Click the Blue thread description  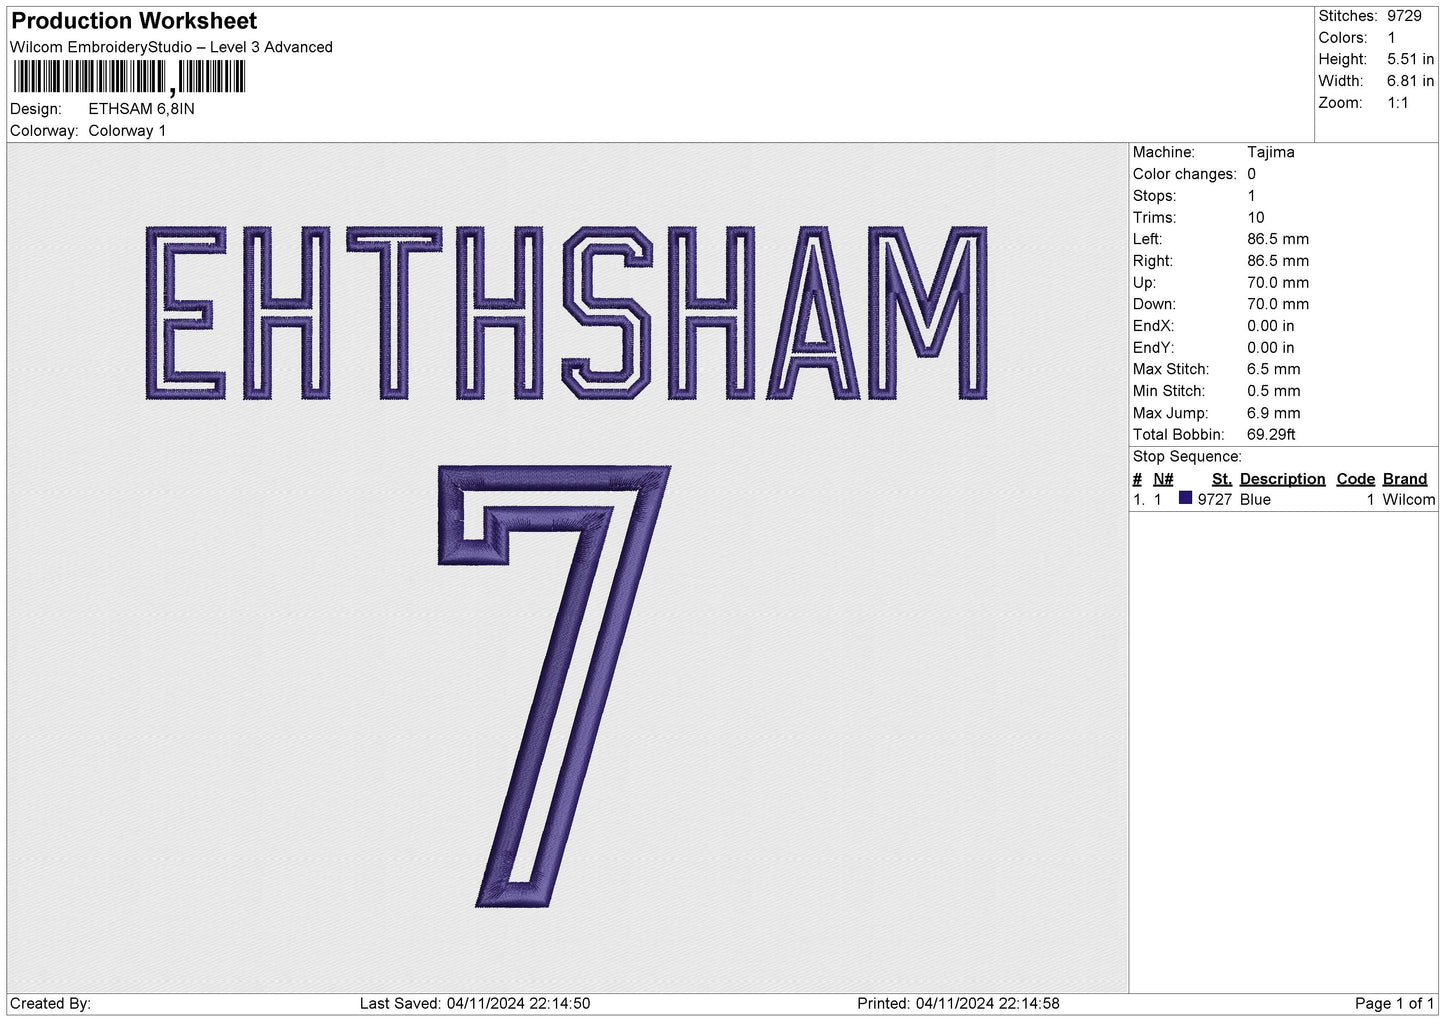1255,500
